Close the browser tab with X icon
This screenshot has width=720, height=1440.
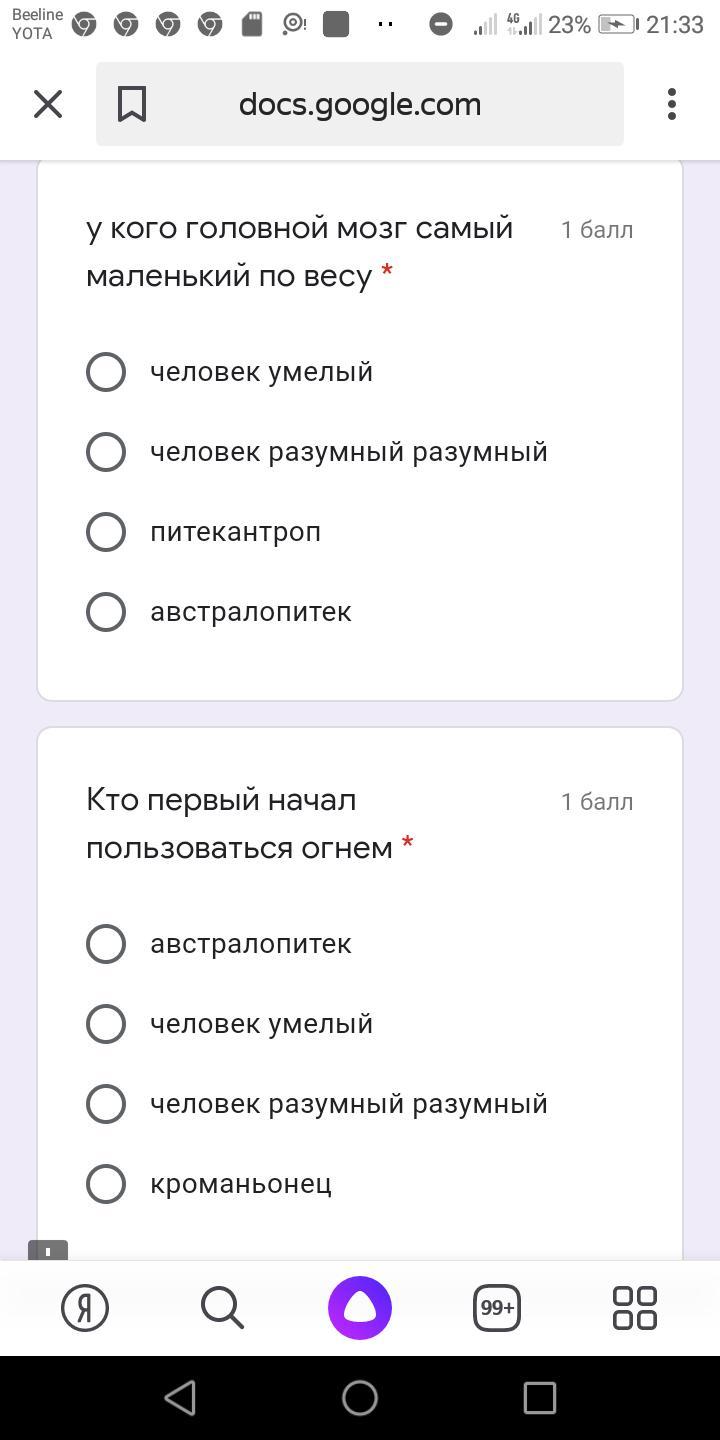tap(48, 104)
